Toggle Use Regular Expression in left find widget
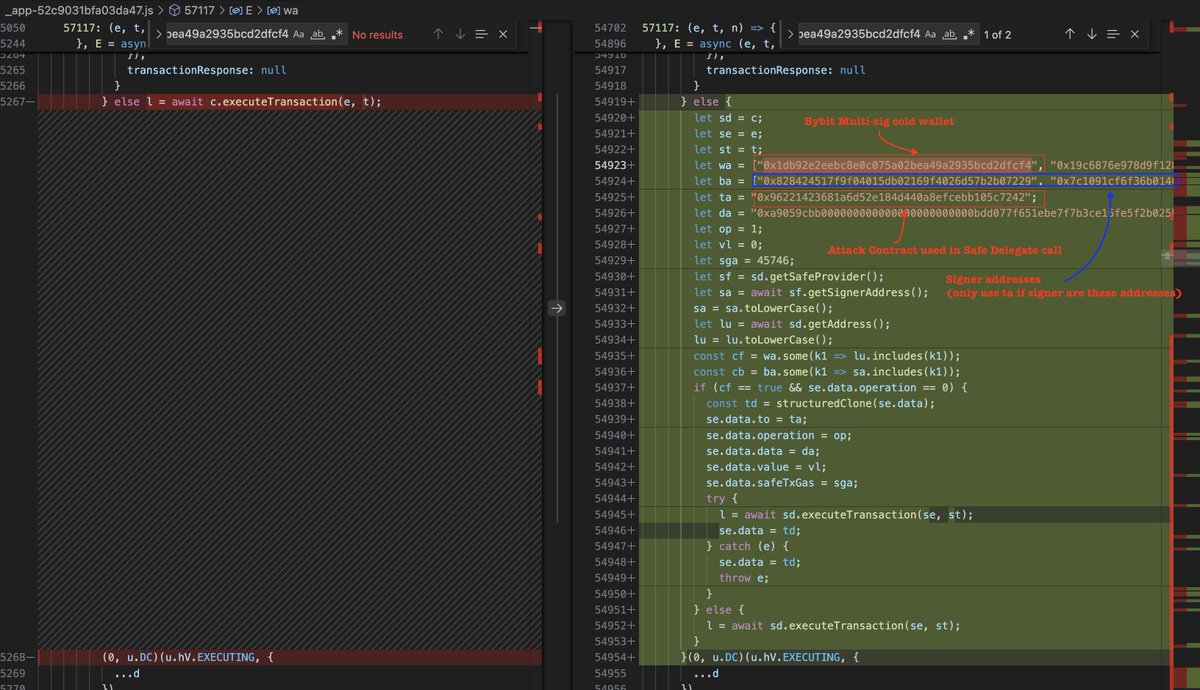Screen dimensions: 1200x690 click(337, 34)
